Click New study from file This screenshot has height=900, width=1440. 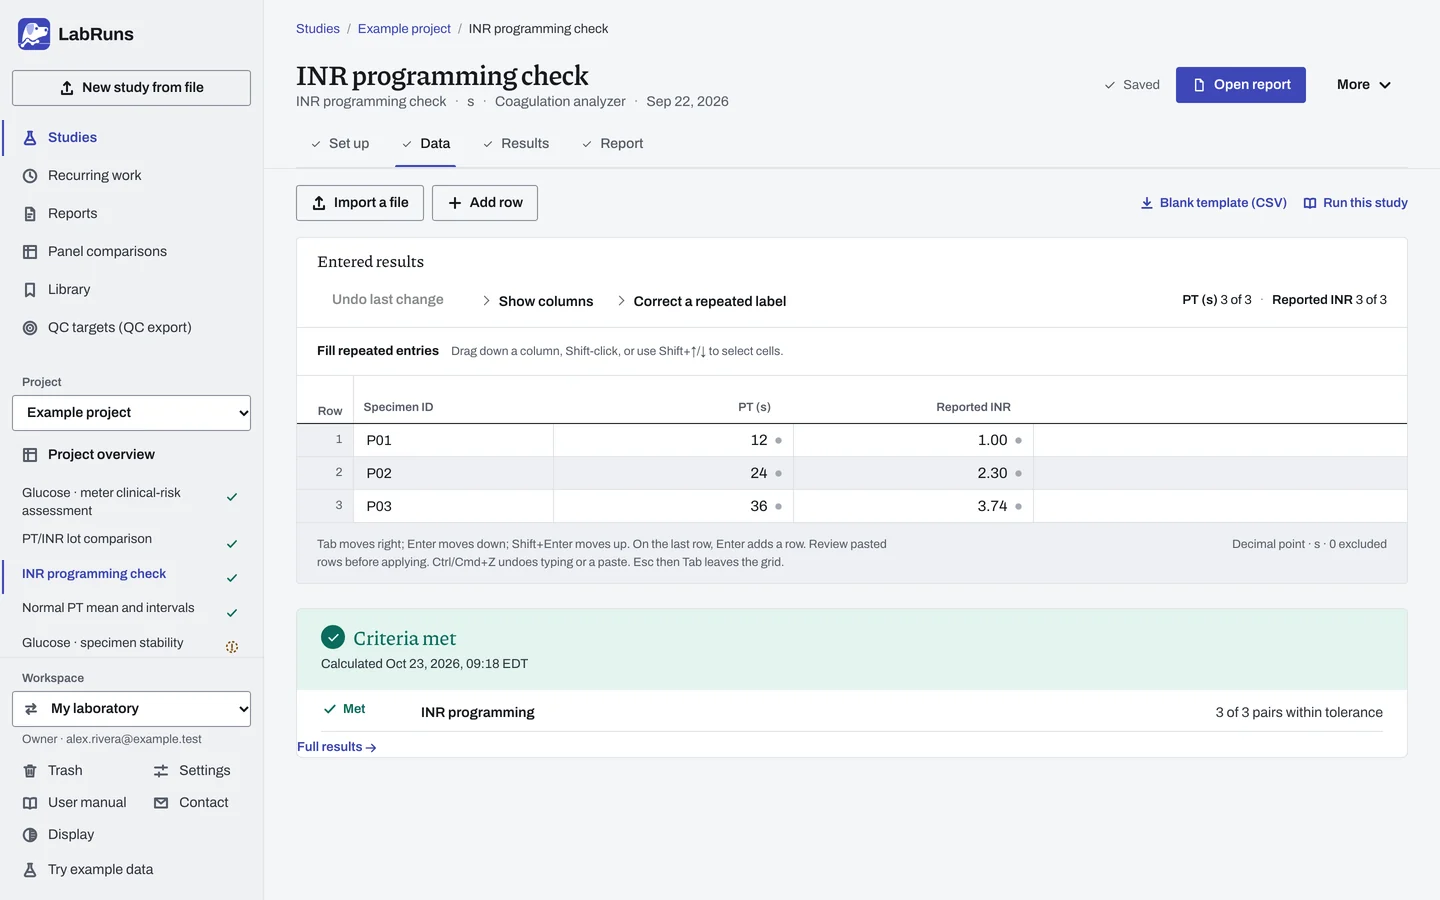pos(131,88)
